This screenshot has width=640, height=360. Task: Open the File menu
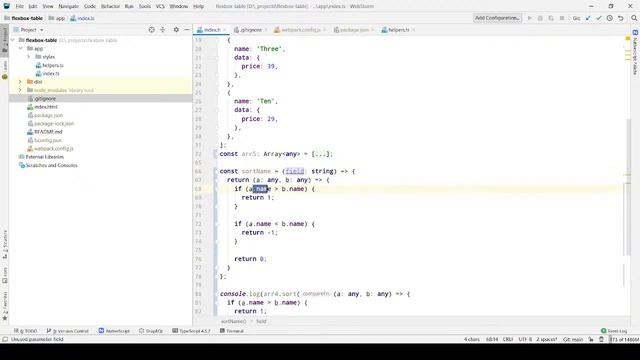(x=20, y=7)
